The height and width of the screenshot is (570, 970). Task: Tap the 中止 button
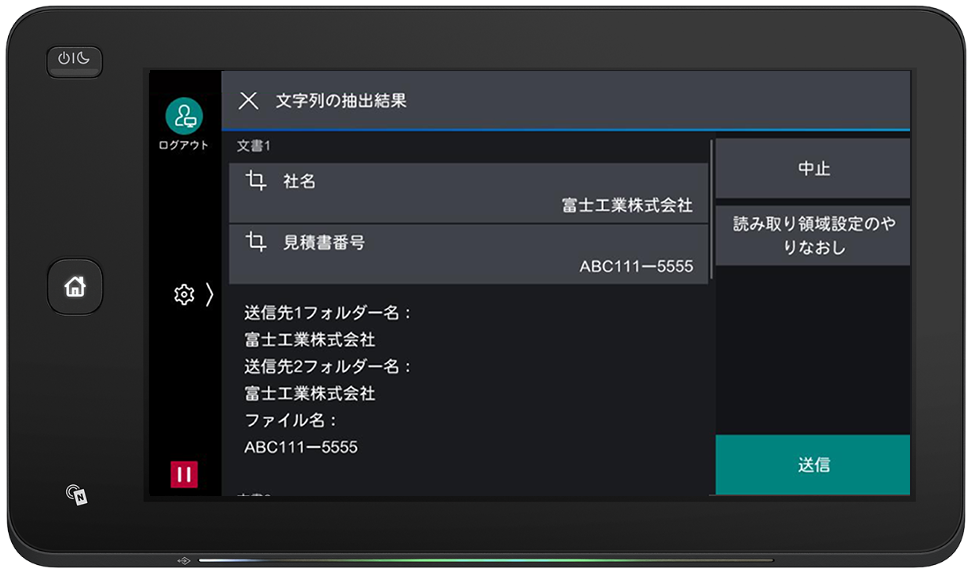tap(812, 168)
